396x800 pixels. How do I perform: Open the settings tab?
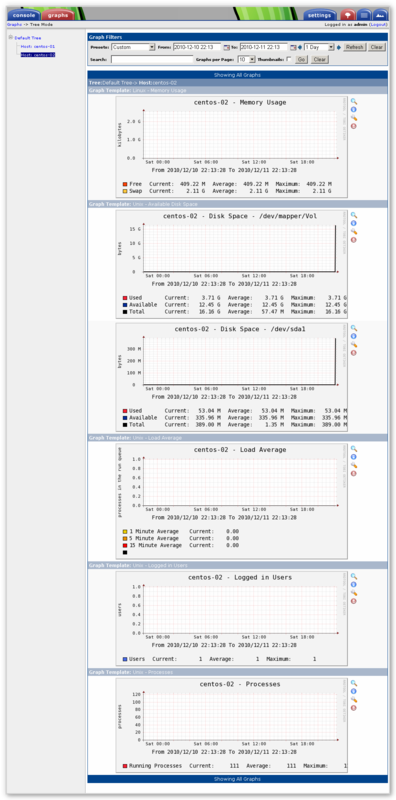[x=320, y=15]
